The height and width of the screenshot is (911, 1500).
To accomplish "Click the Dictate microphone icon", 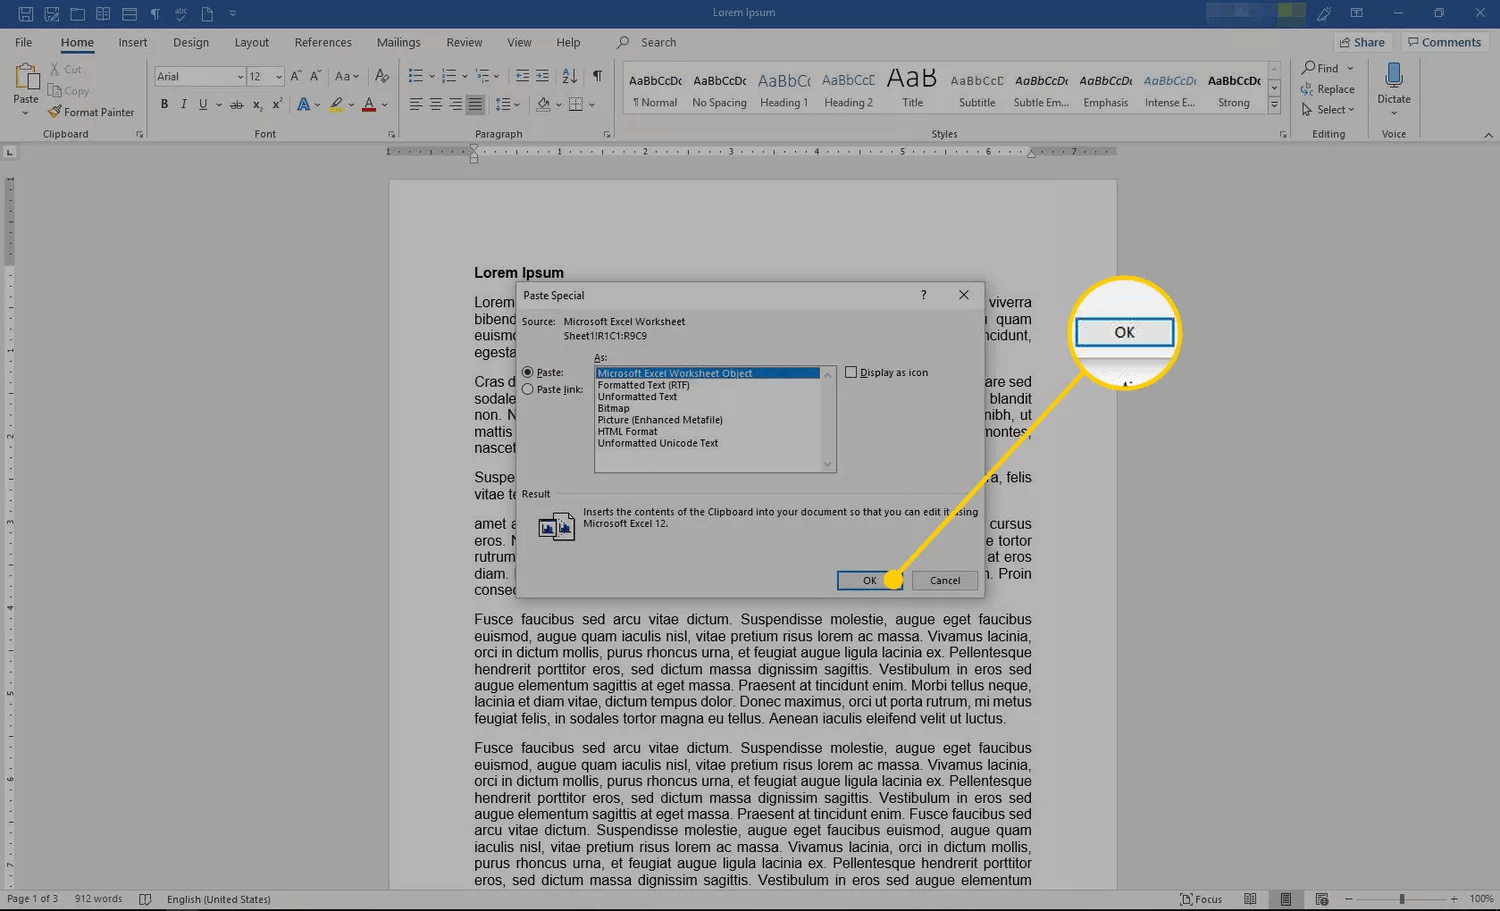I will (1393, 76).
